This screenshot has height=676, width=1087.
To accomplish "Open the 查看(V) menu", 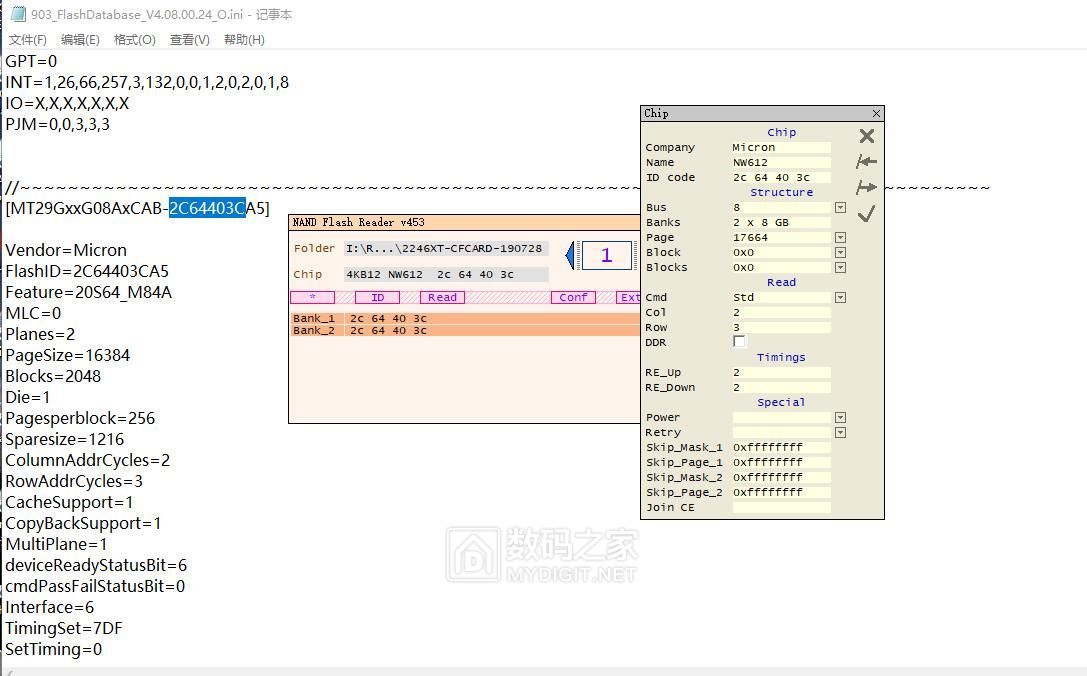I will (190, 40).
